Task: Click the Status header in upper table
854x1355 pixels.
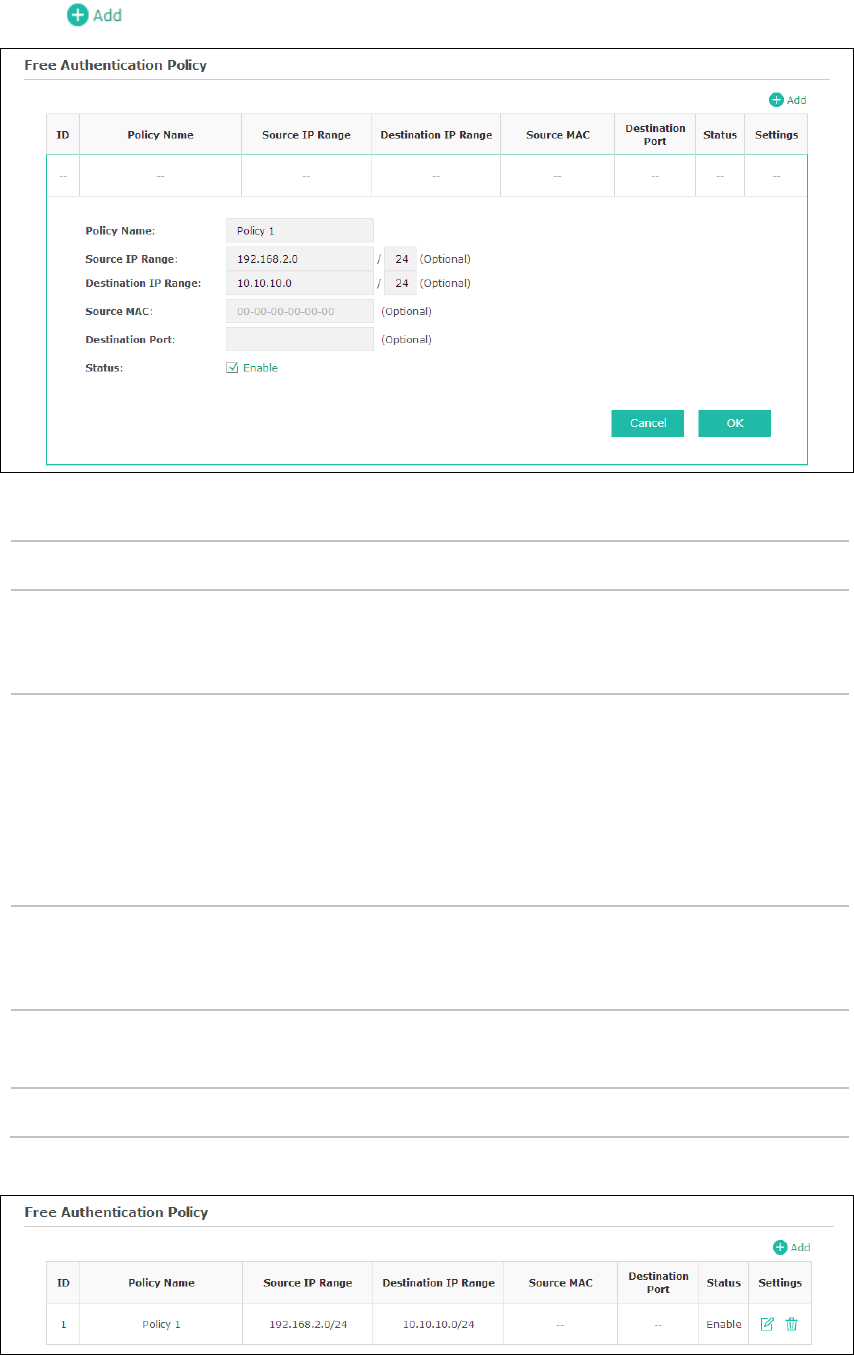Action: coord(720,135)
